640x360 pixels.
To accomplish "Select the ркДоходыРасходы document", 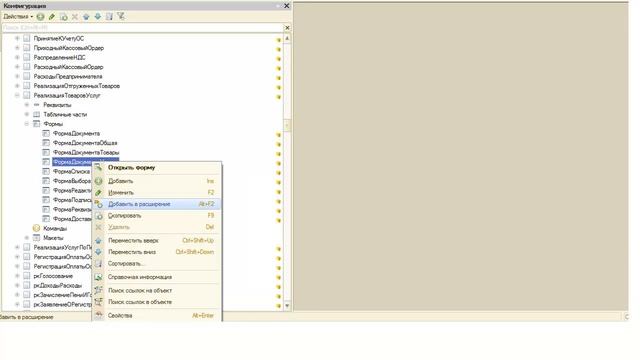I will [x=58, y=285].
